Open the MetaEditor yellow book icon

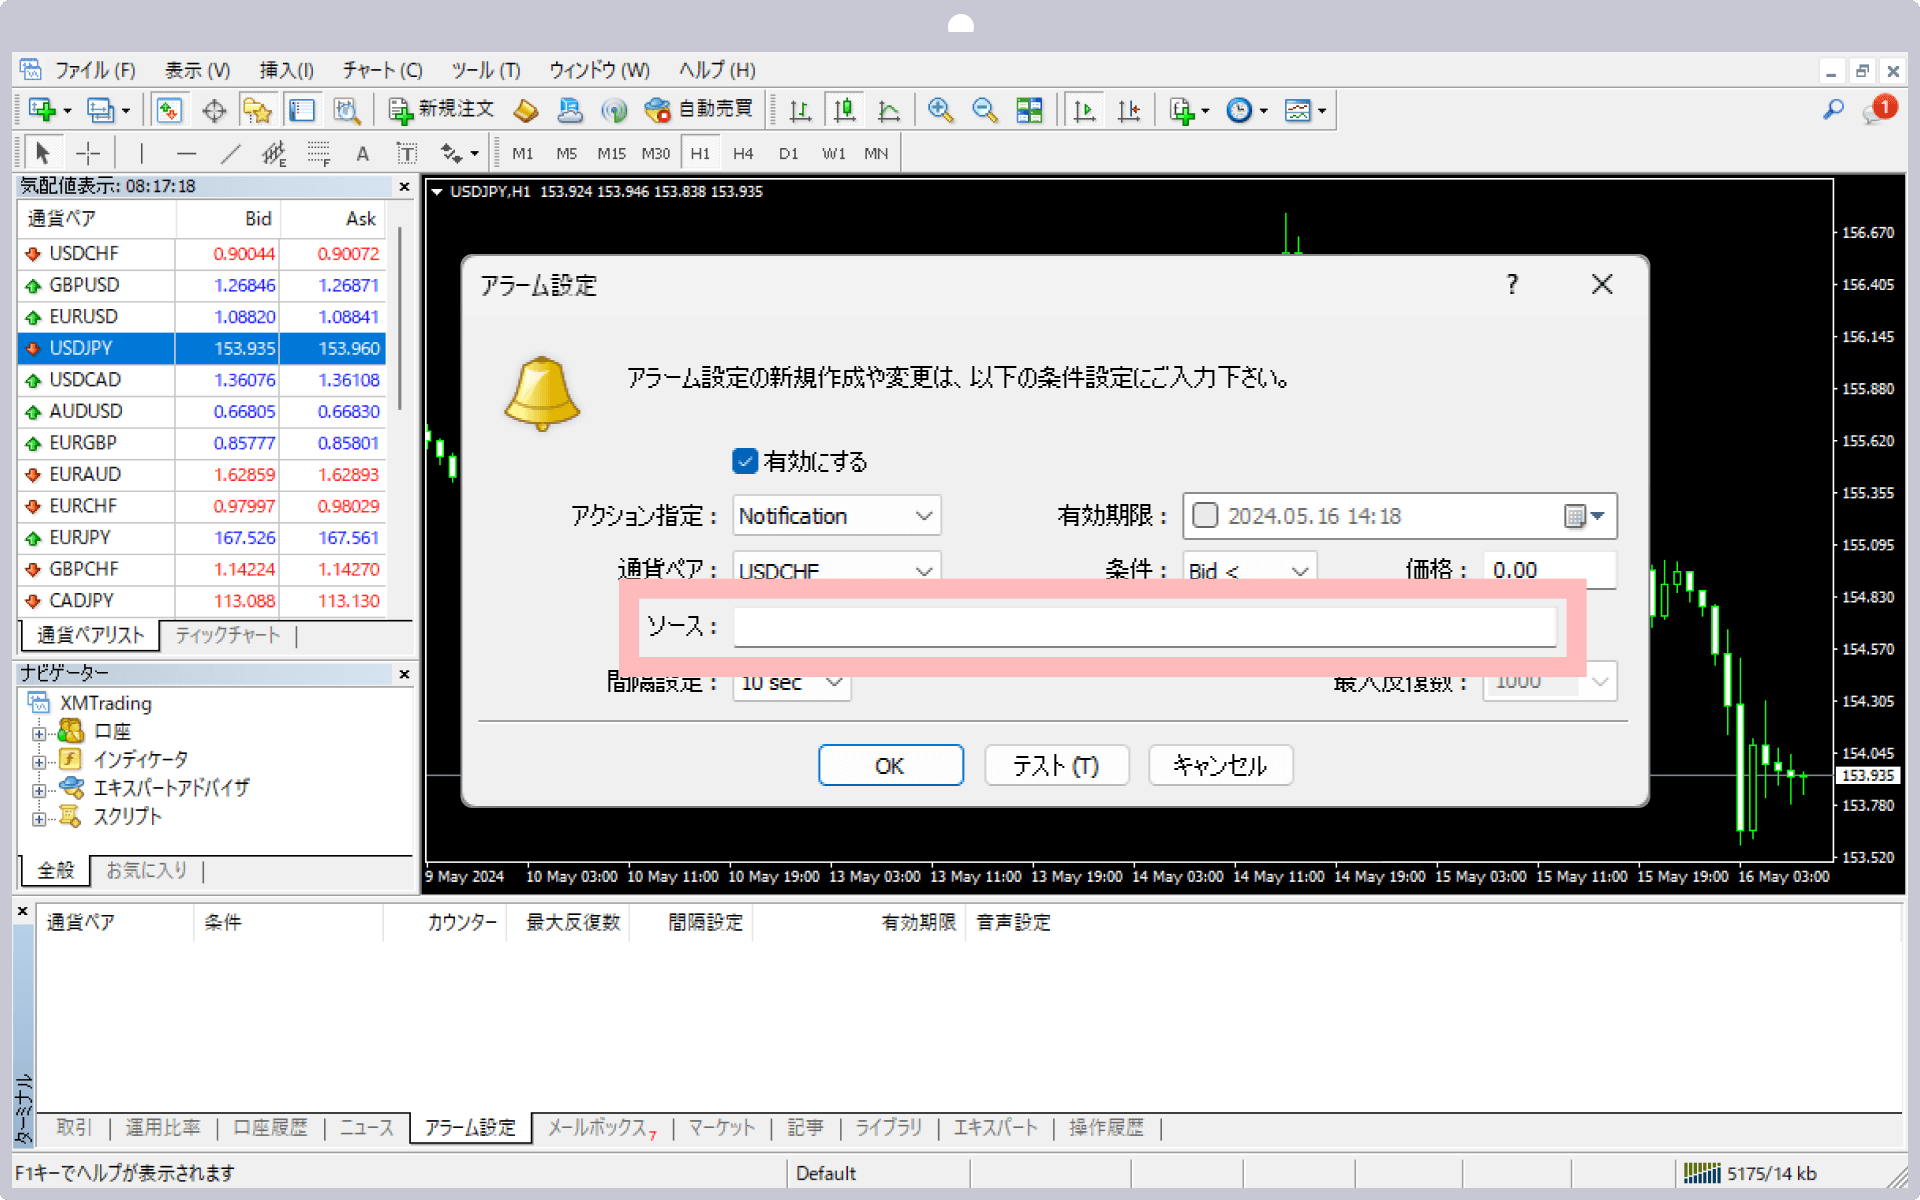pyautogui.click(x=526, y=110)
